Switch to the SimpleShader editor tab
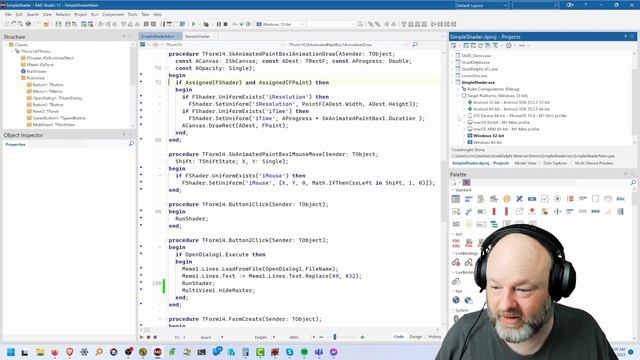640x360 pixels. pos(198,36)
